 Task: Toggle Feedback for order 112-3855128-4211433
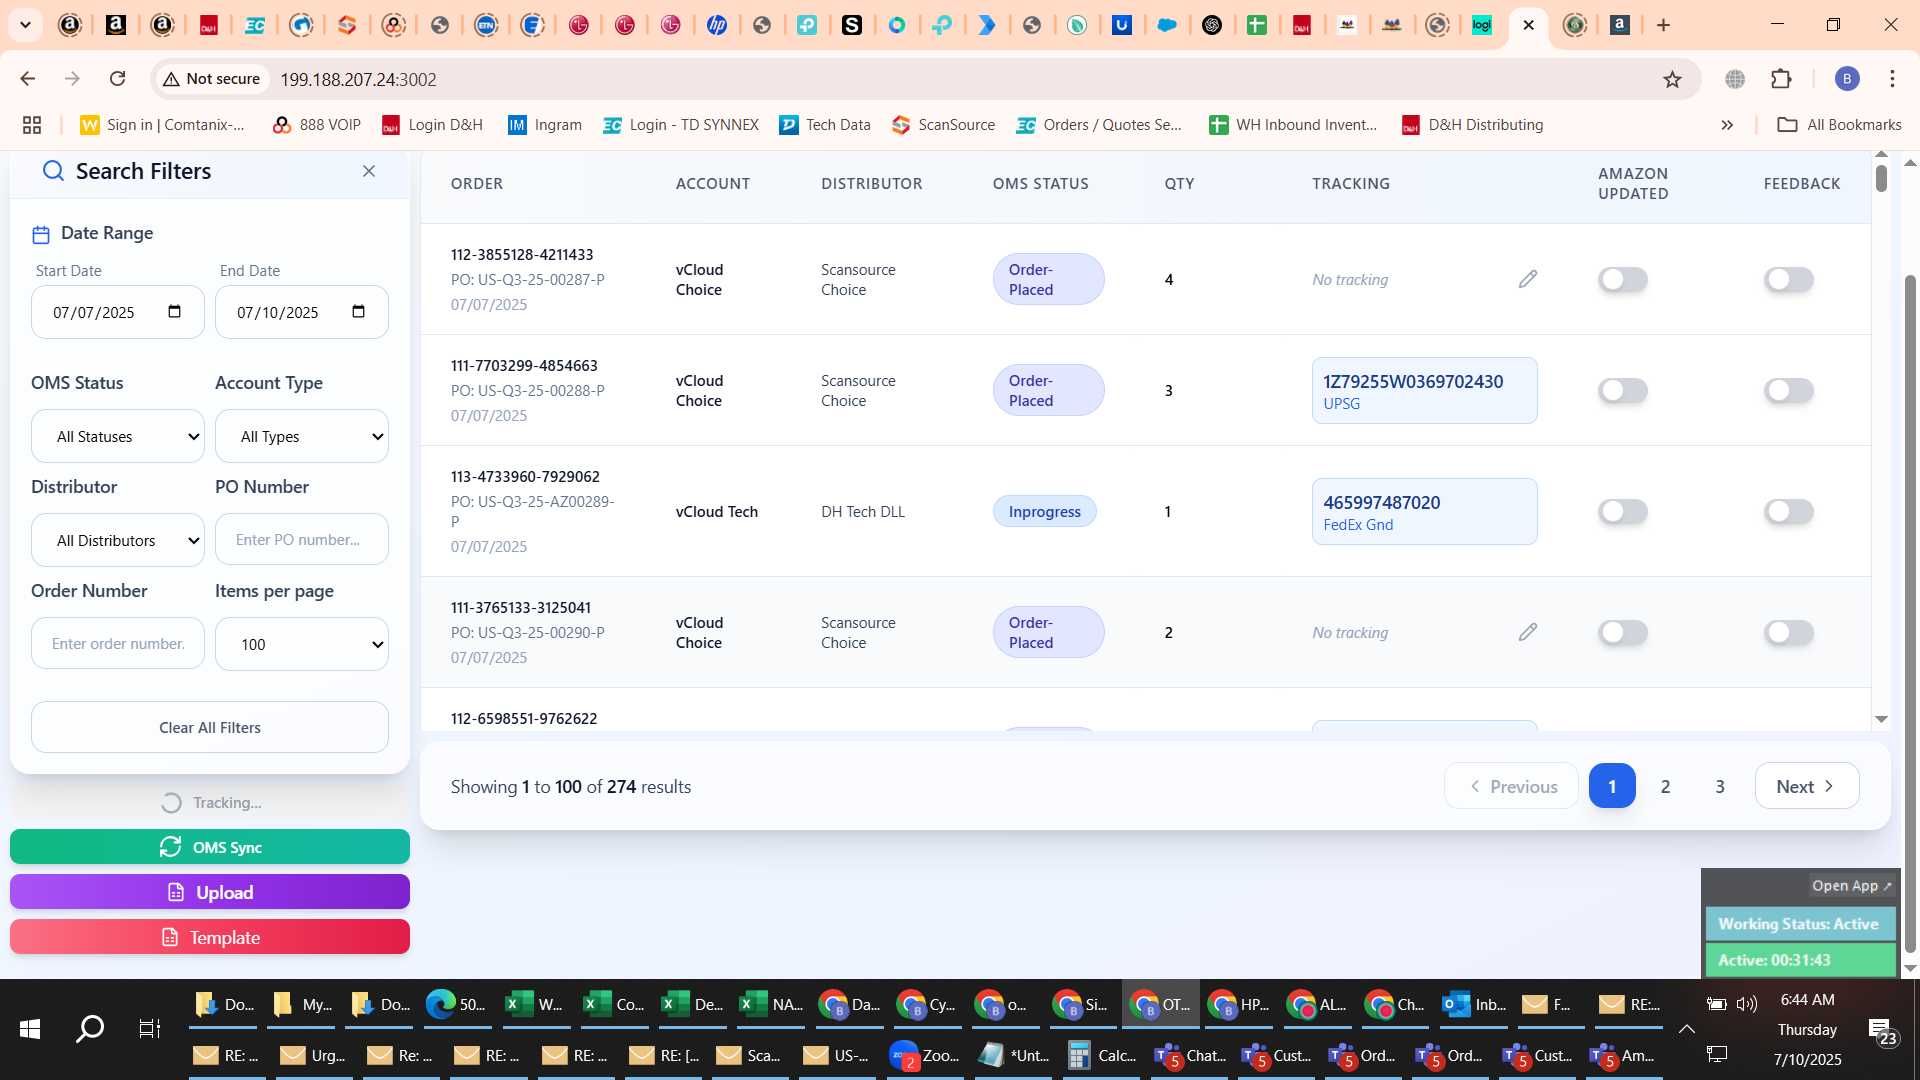pos(1788,279)
